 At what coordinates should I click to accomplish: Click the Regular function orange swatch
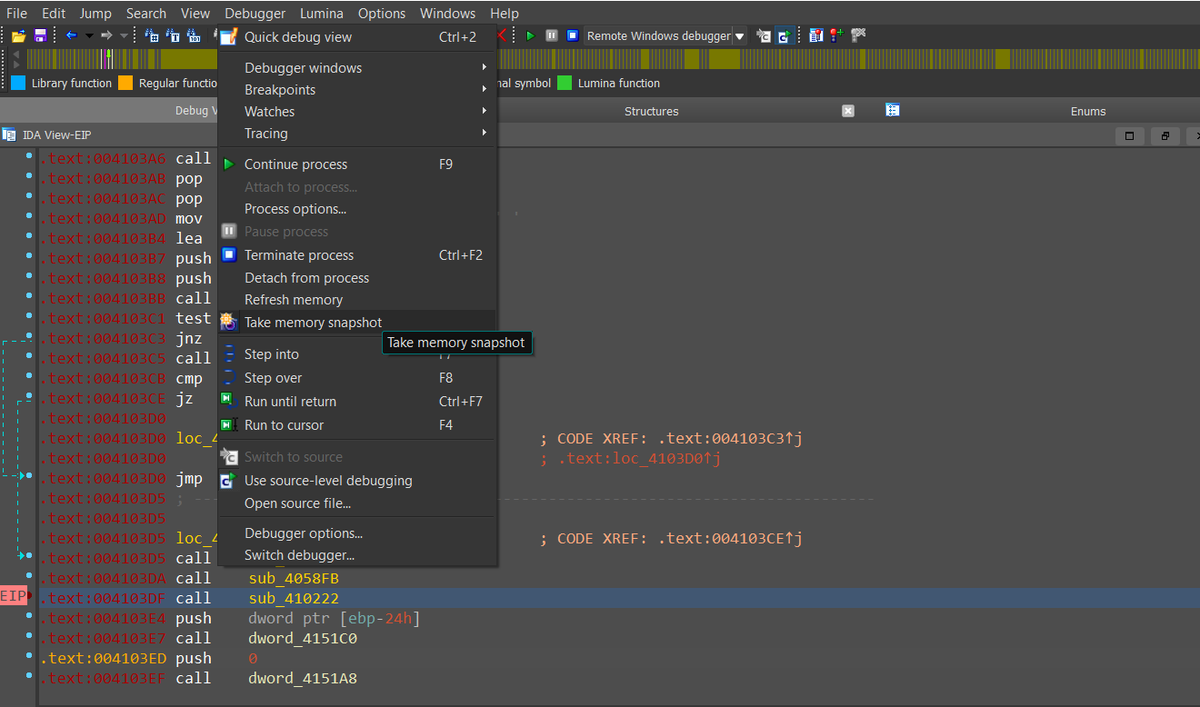(125, 83)
